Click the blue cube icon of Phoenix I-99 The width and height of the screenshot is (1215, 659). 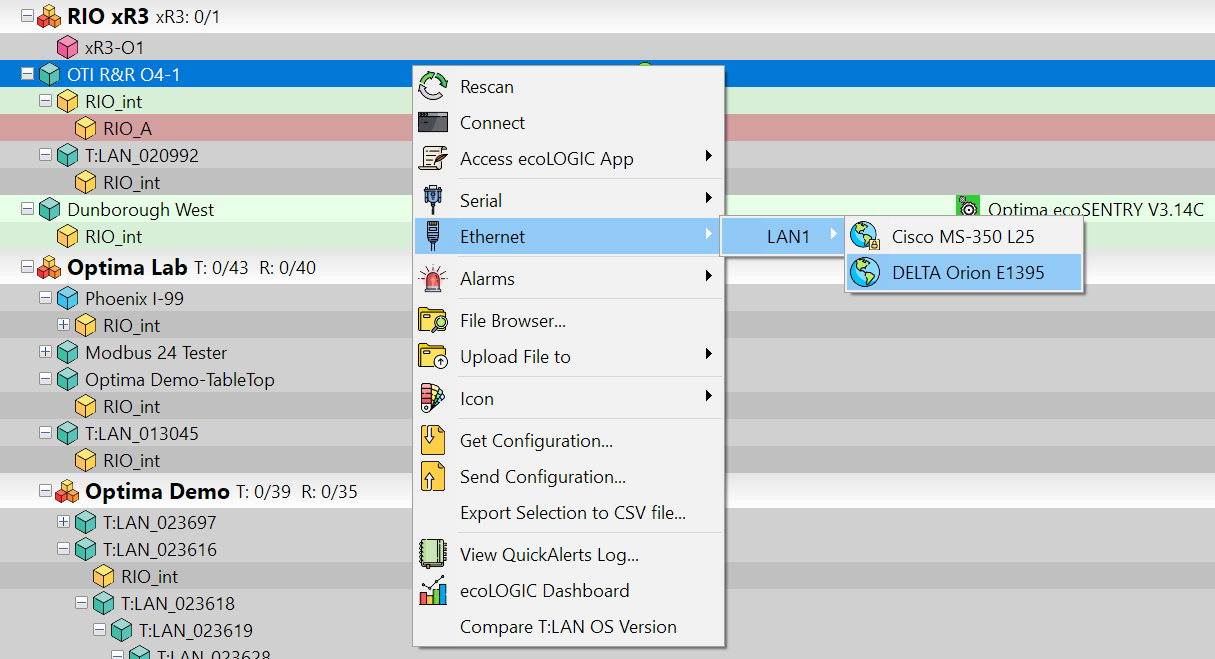(67, 299)
